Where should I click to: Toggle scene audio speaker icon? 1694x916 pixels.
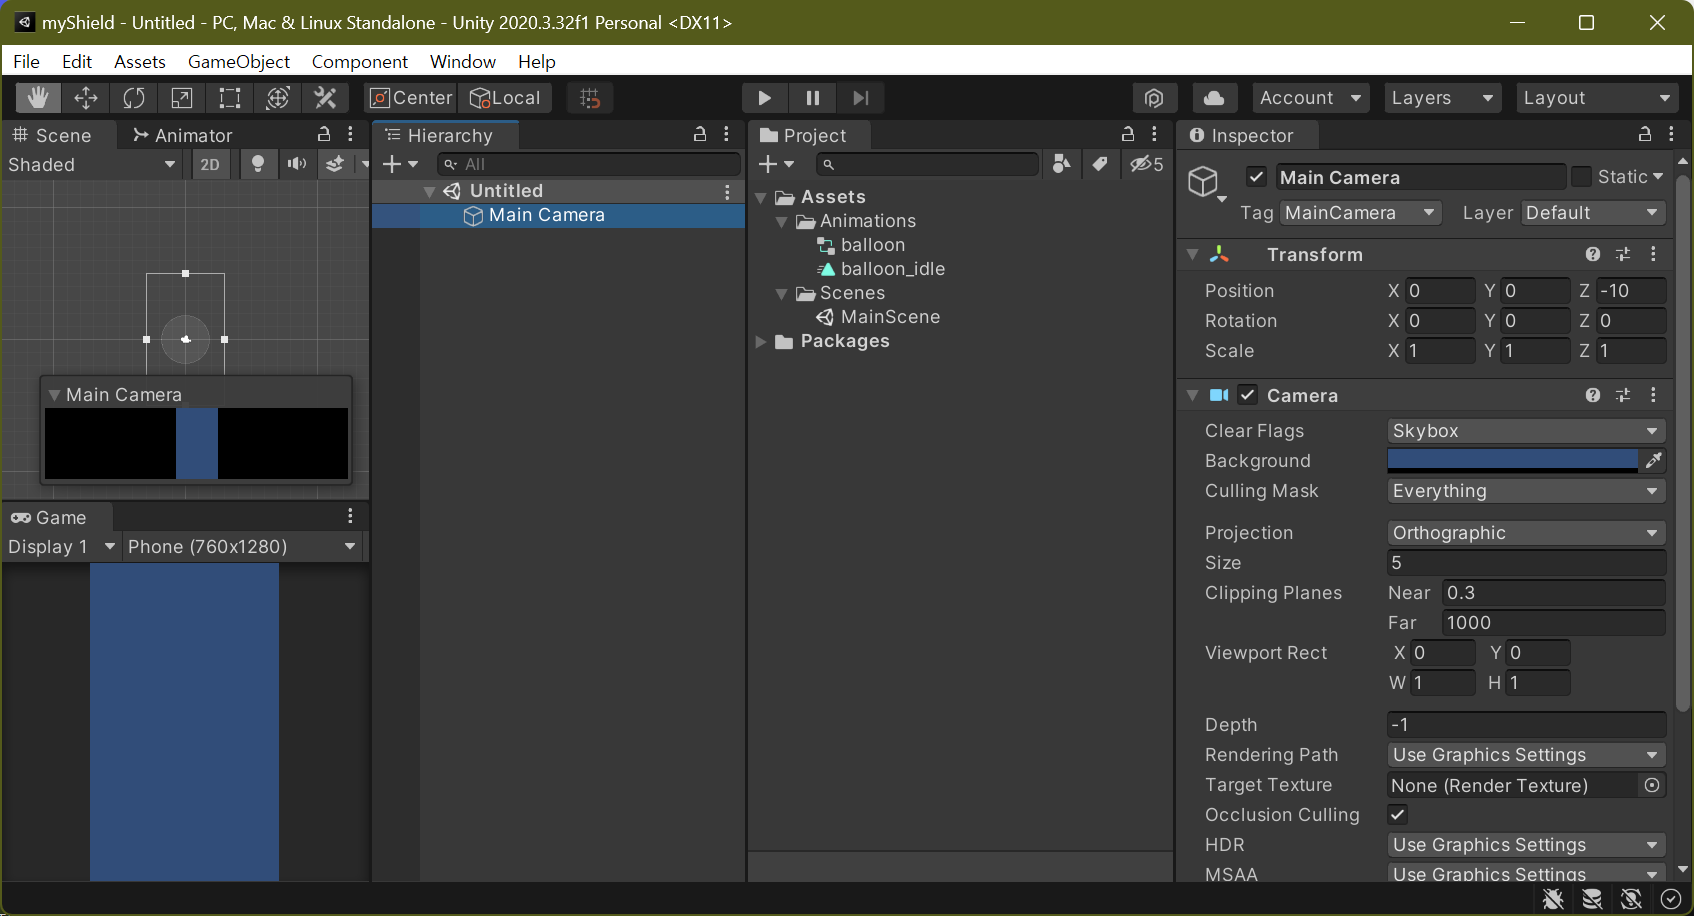point(297,164)
